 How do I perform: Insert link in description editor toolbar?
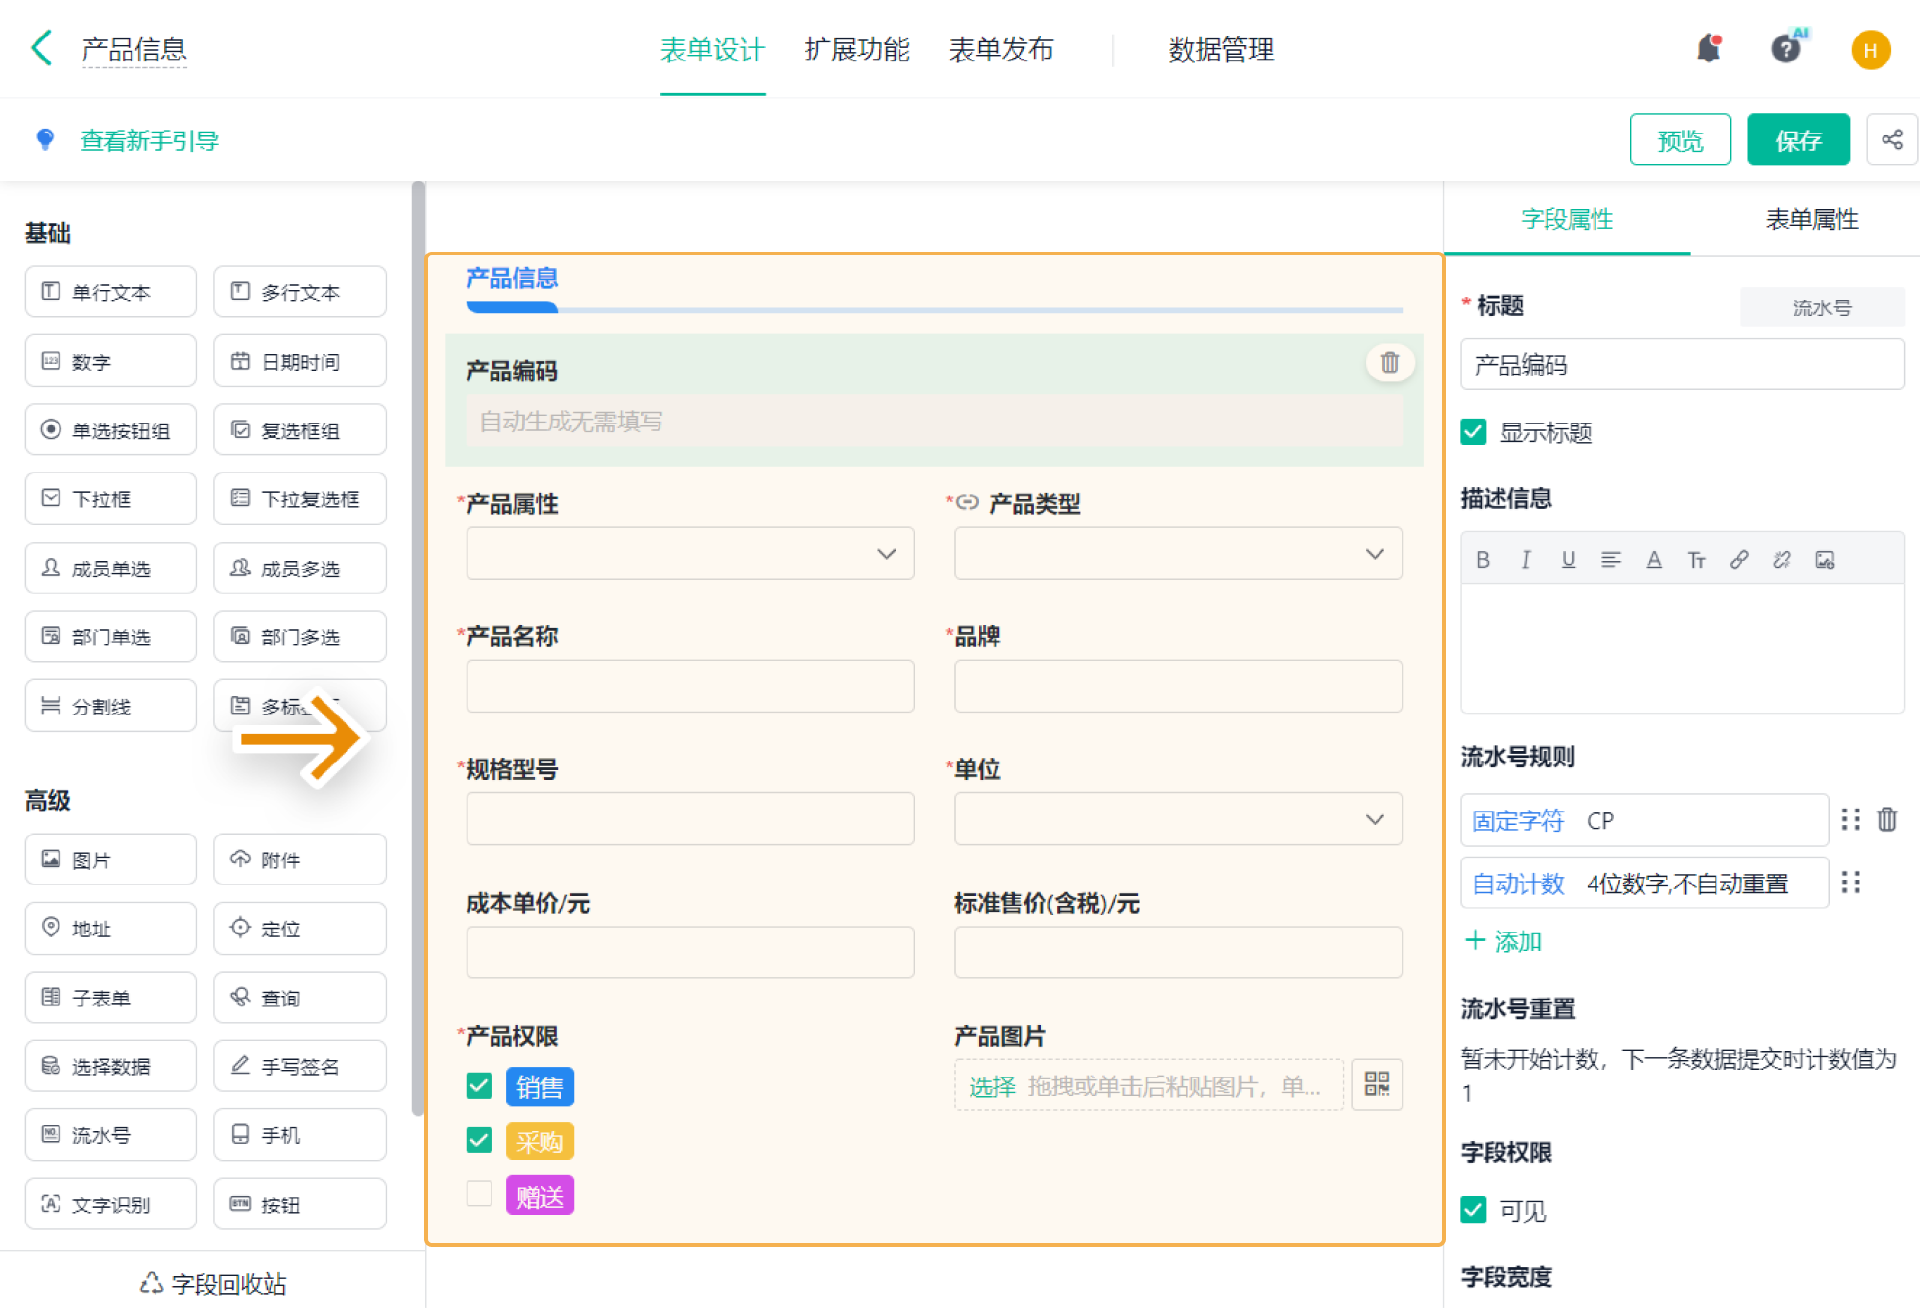[1739, 560]
